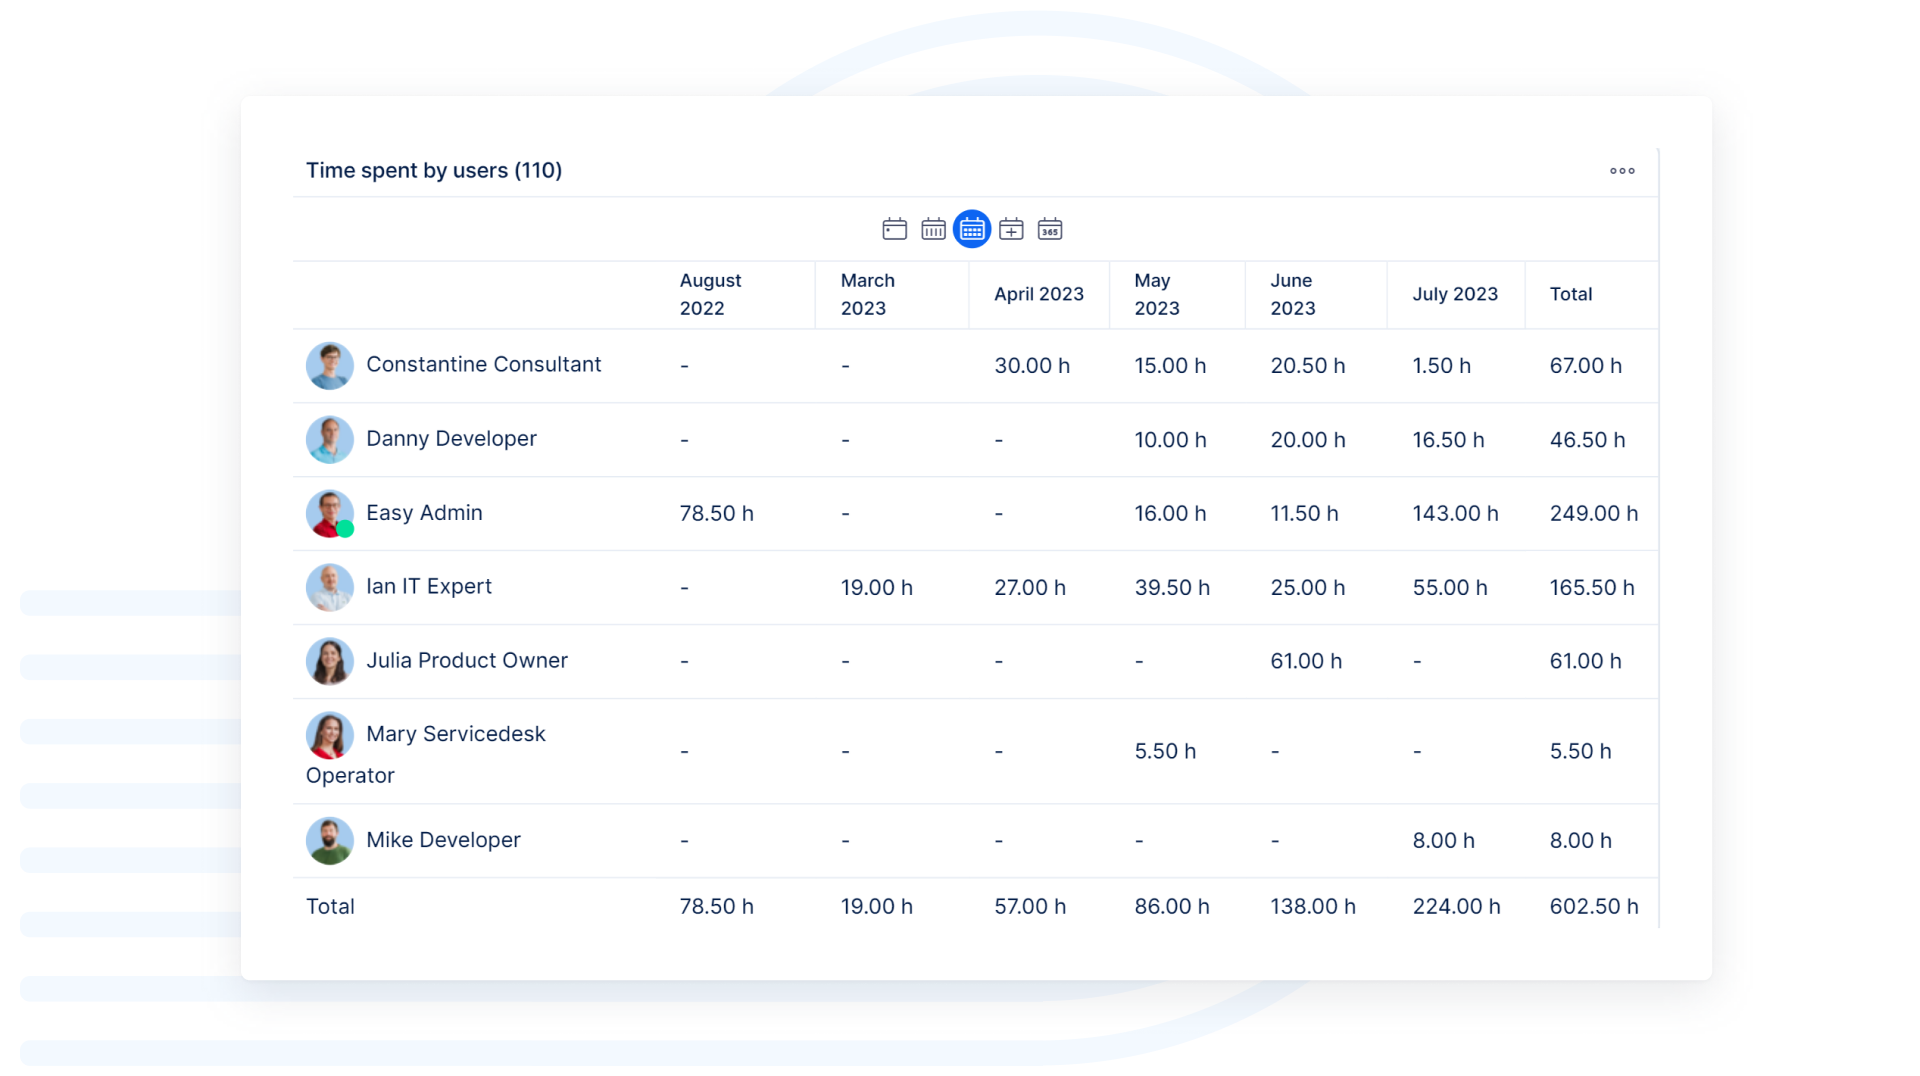Open Mike Developer's user profile link
Image resolution: width=1920 pixels, height=1076 pixels.
[x=443, y=840]
